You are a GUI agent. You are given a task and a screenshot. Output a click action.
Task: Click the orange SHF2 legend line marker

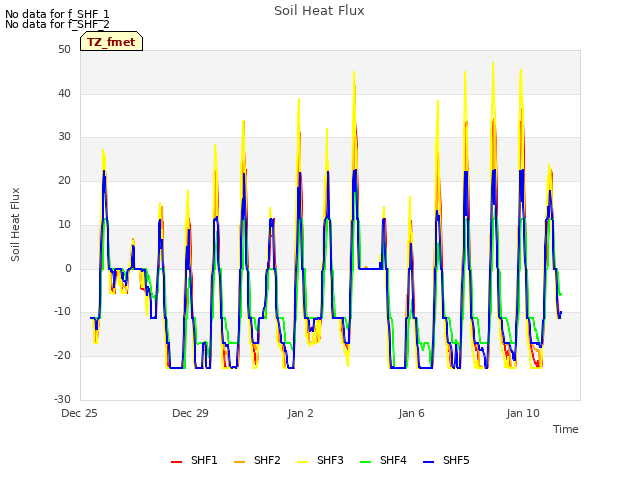pos(239,462)
